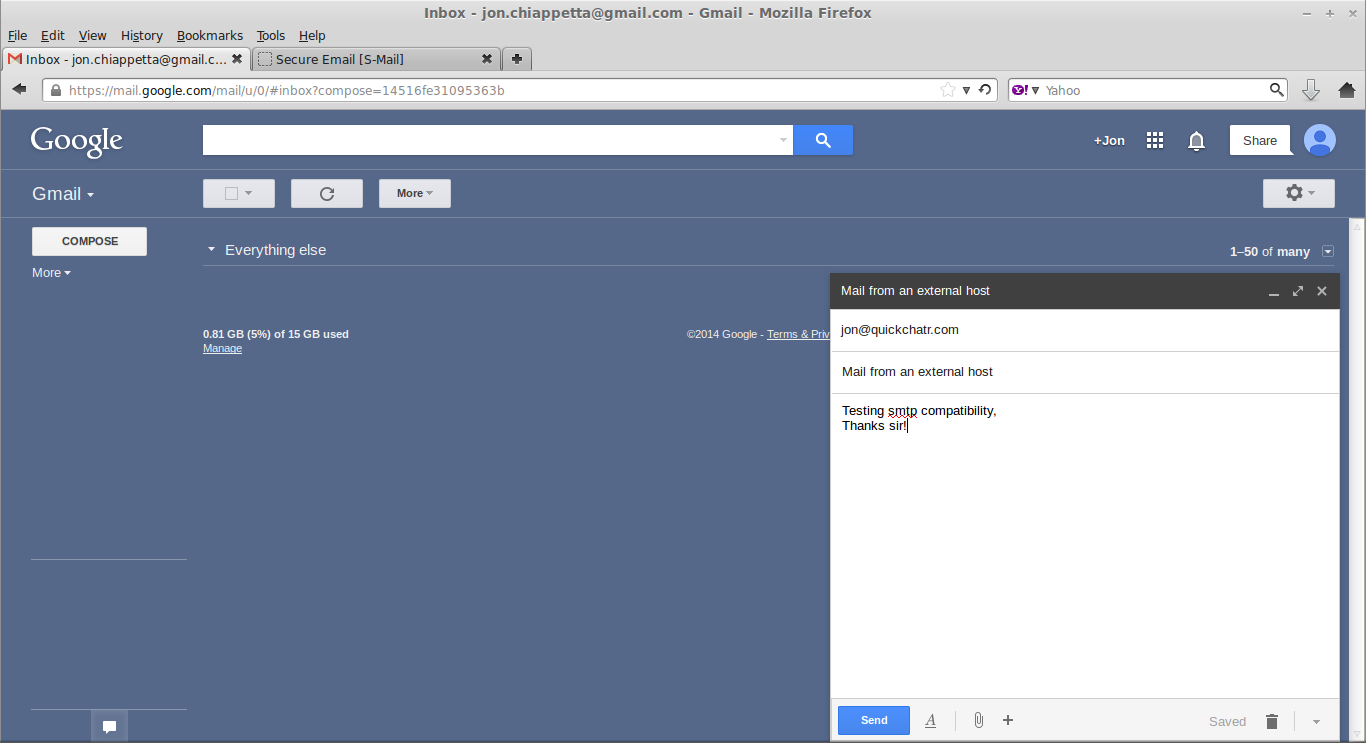Click the blue search button
1366x743 pixels.
click(x=823, y=140)
